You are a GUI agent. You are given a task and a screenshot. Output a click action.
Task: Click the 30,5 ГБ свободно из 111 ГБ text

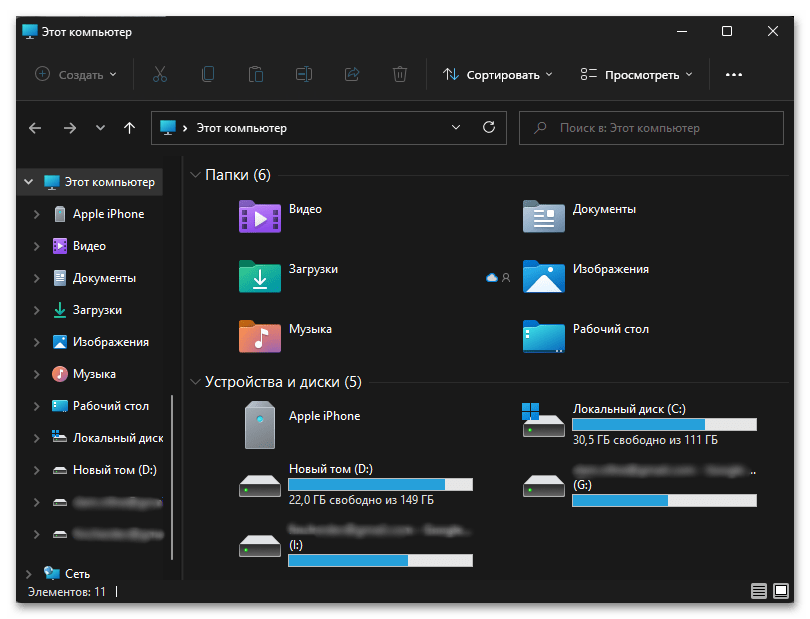[x=645, y=440]
